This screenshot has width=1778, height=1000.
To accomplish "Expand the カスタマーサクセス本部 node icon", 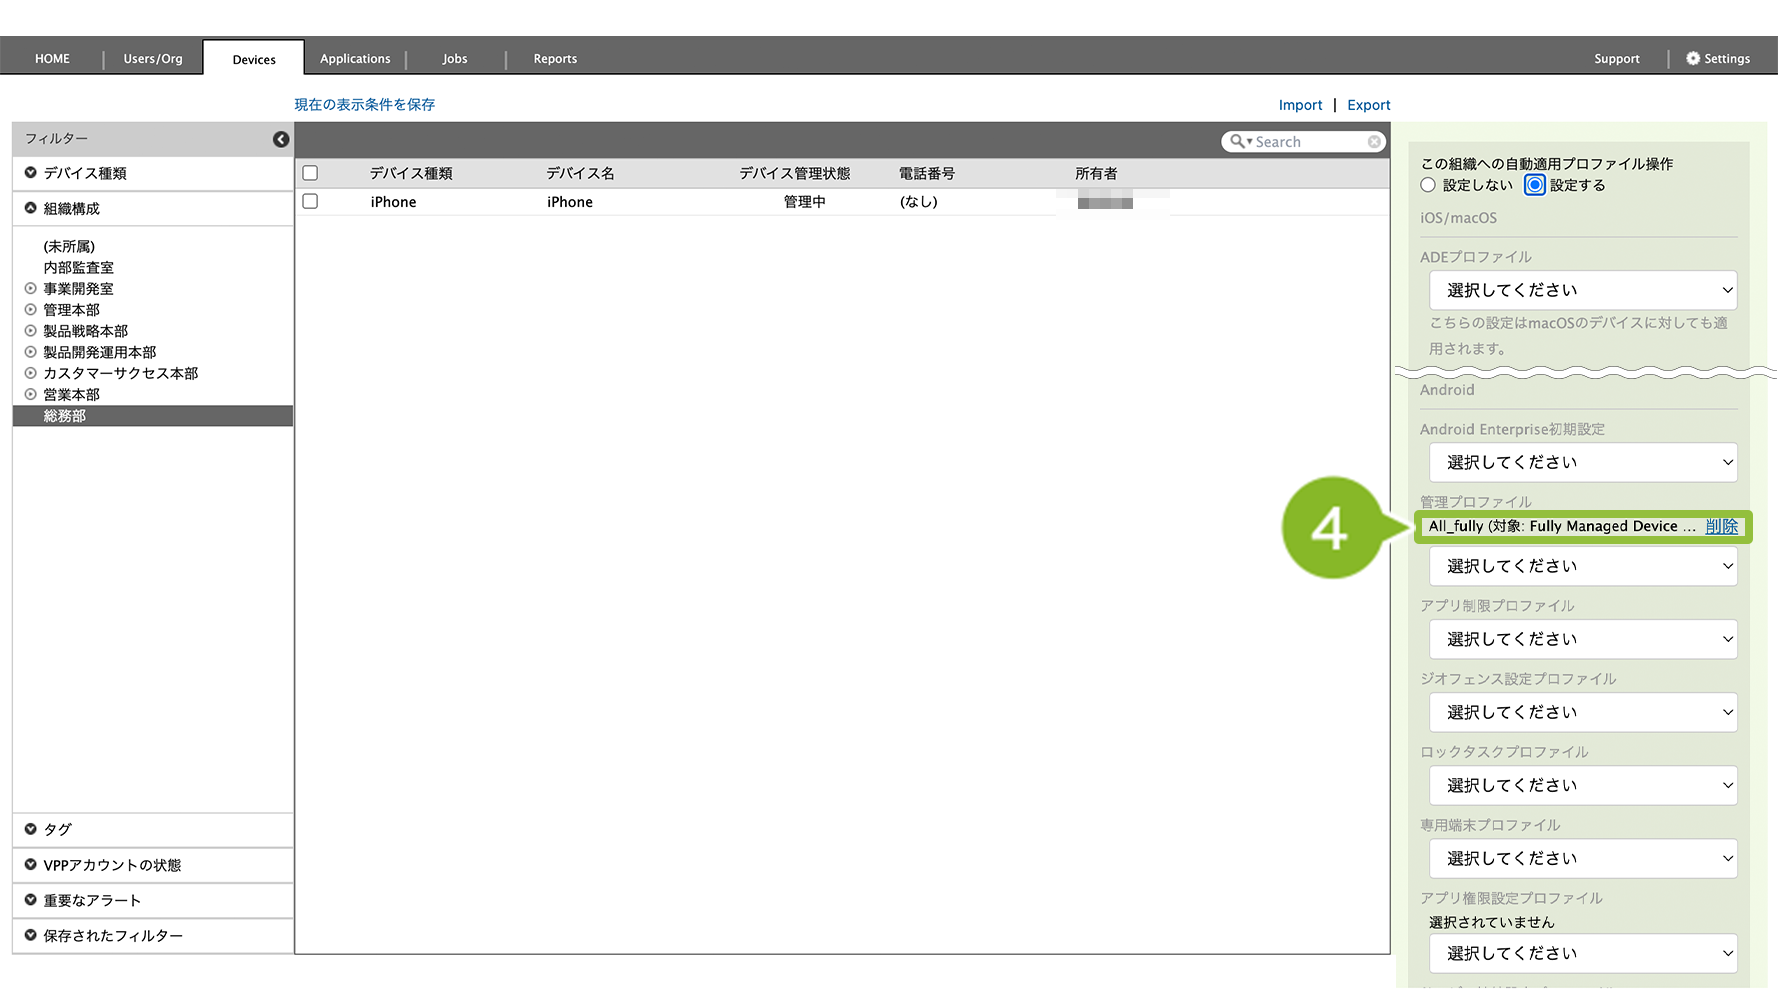I will click(30, 373).
